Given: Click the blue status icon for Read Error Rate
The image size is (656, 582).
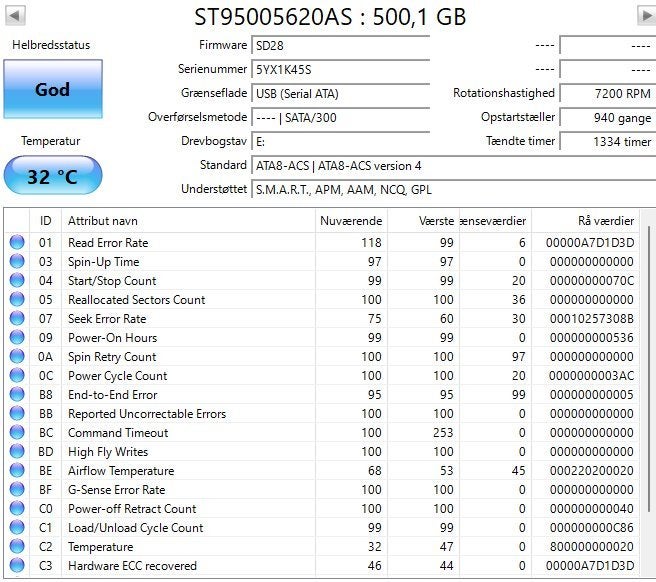Looking at the screenshot, I should coord(17,242).
